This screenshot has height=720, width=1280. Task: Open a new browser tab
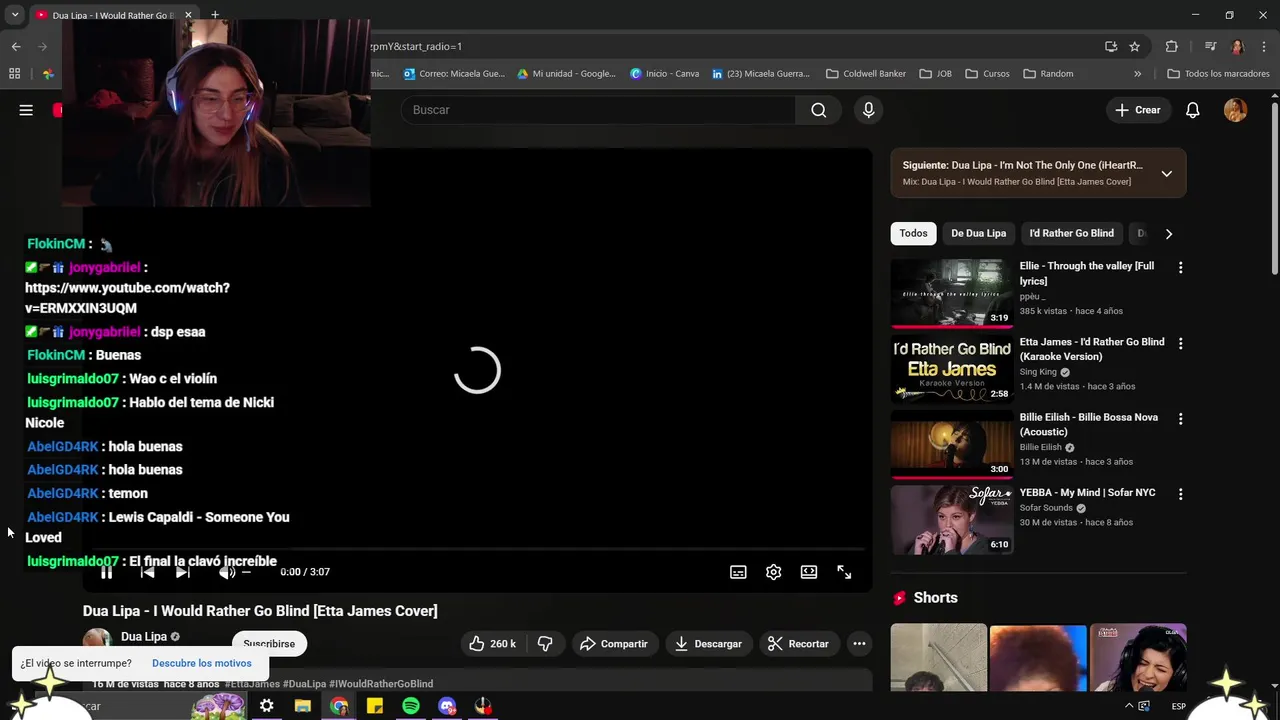pyautogui.click(x=214, y=15)
